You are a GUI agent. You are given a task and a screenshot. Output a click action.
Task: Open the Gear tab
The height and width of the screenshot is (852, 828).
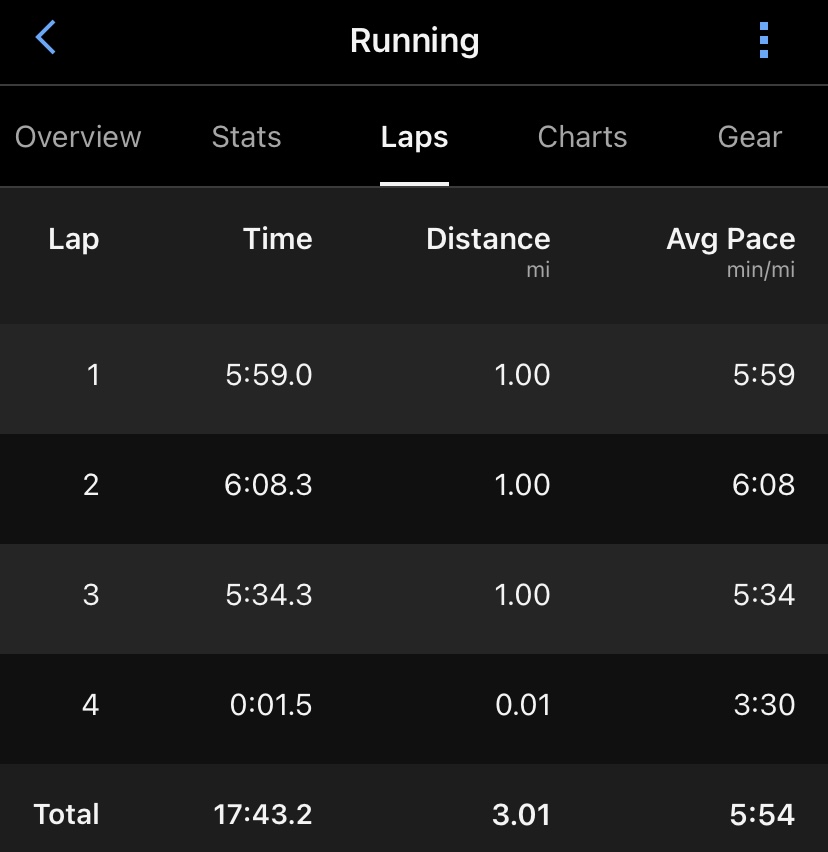click(x=750, y=137)
